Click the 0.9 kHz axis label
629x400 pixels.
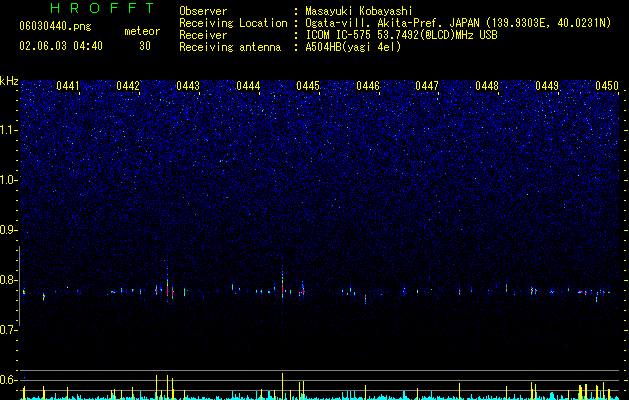pos(9,230)
